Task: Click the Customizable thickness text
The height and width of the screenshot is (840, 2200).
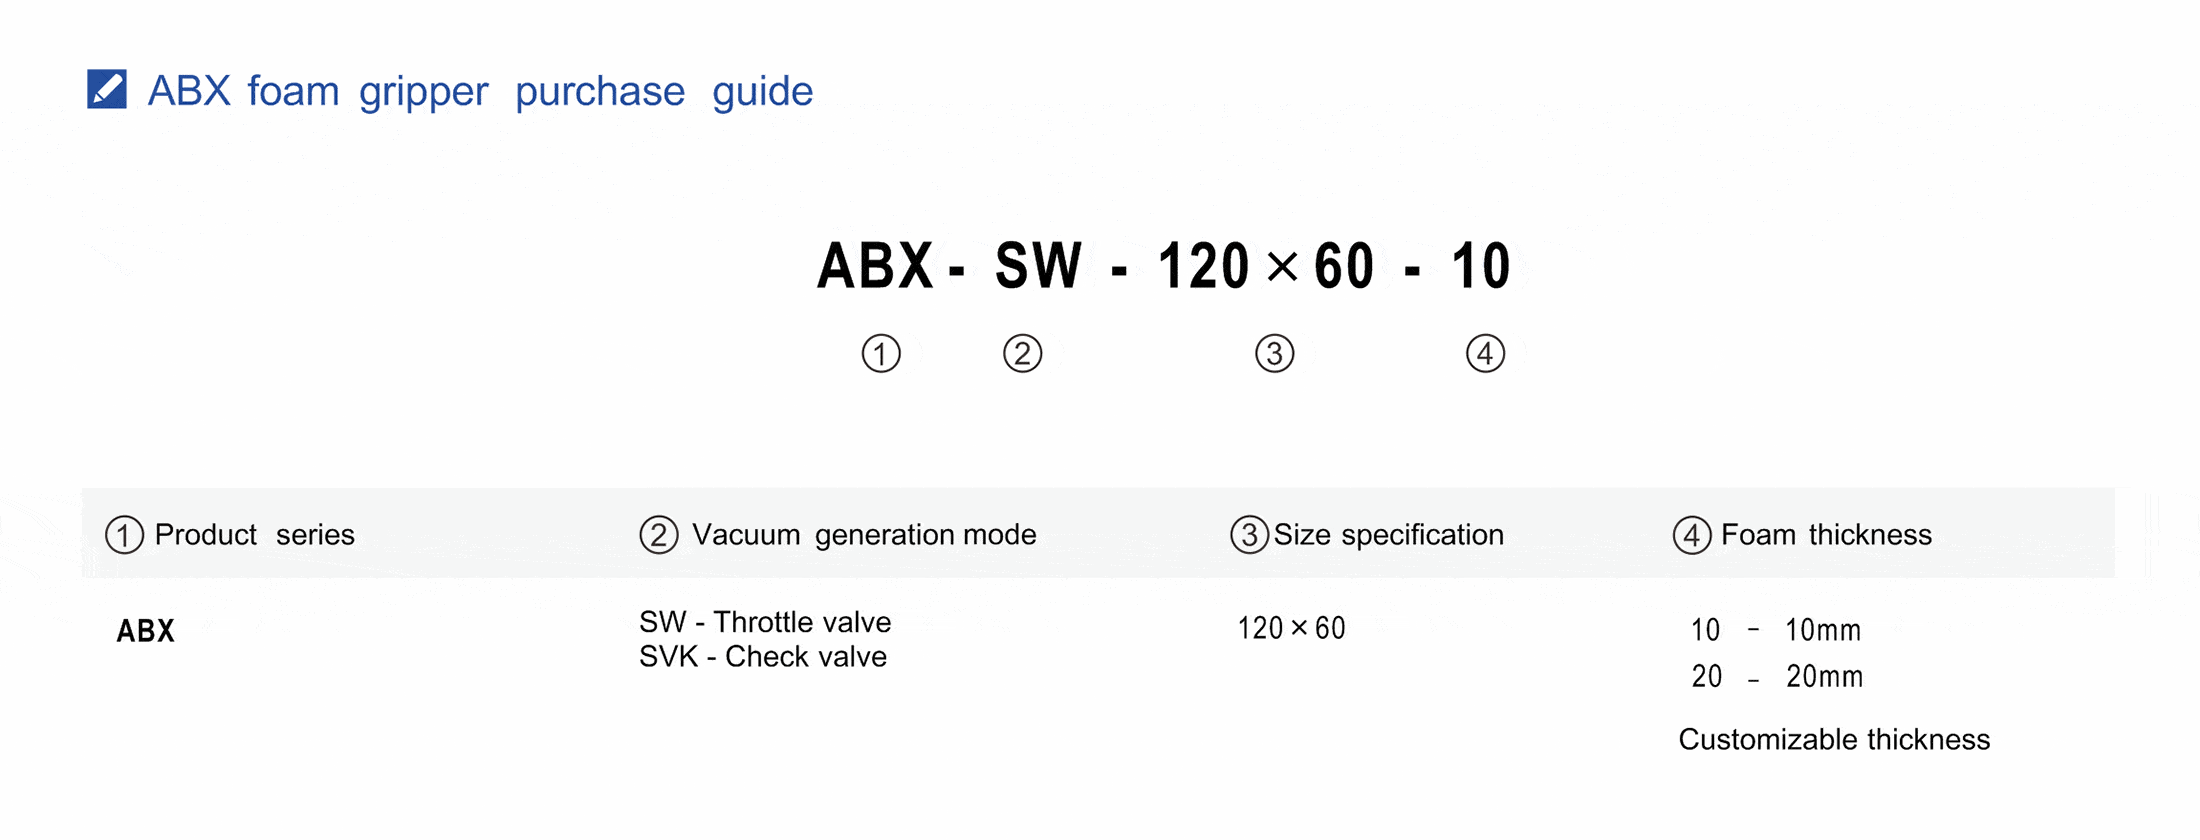Action: (x=1834, y=740)
